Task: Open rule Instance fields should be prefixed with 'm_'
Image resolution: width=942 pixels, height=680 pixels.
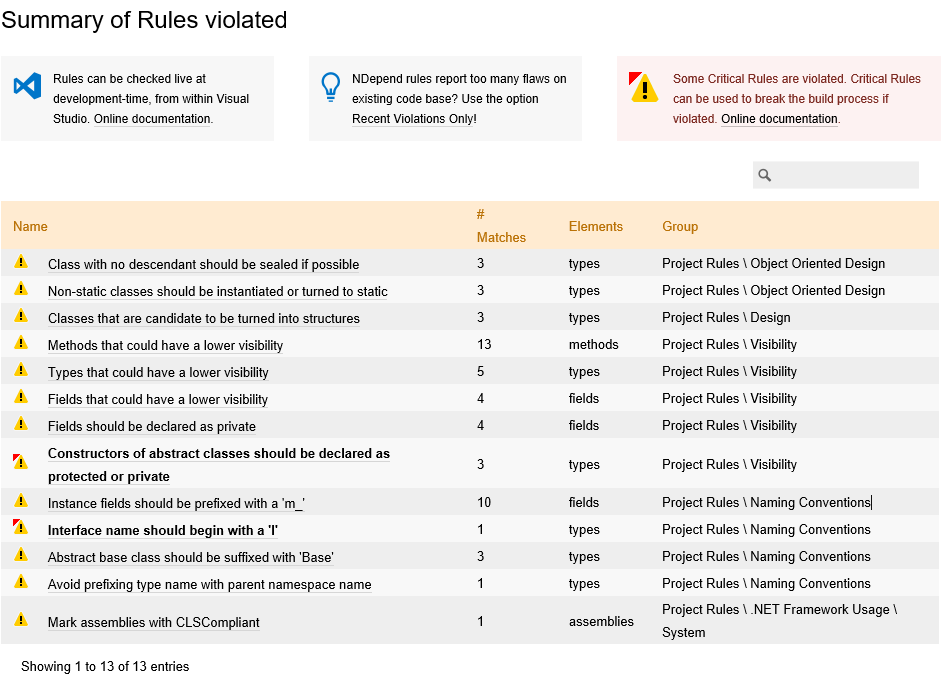Action: pyautogui.click(x=176, y=503)
